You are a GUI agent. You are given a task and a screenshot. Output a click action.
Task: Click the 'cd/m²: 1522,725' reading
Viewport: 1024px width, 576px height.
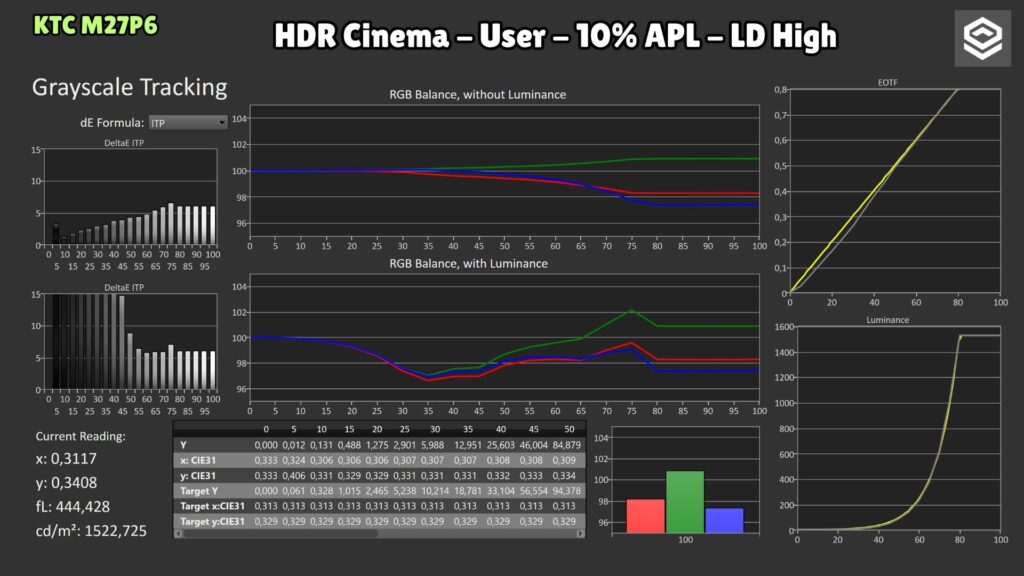click(x=91, y=531)
